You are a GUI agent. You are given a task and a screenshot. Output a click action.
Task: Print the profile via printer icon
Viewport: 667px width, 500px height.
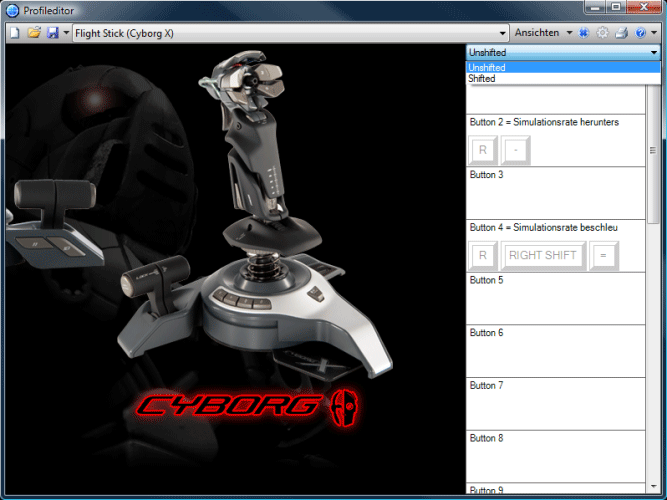point(621,33)
